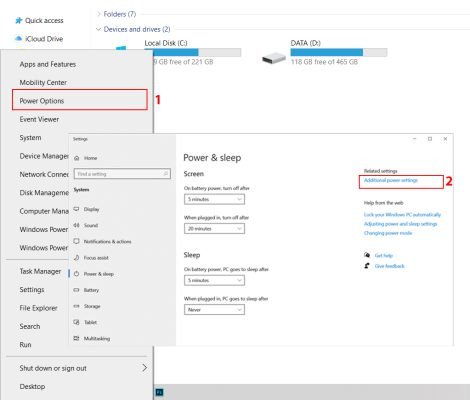Click the Focus assist moon icon

(x=76, y=258)
